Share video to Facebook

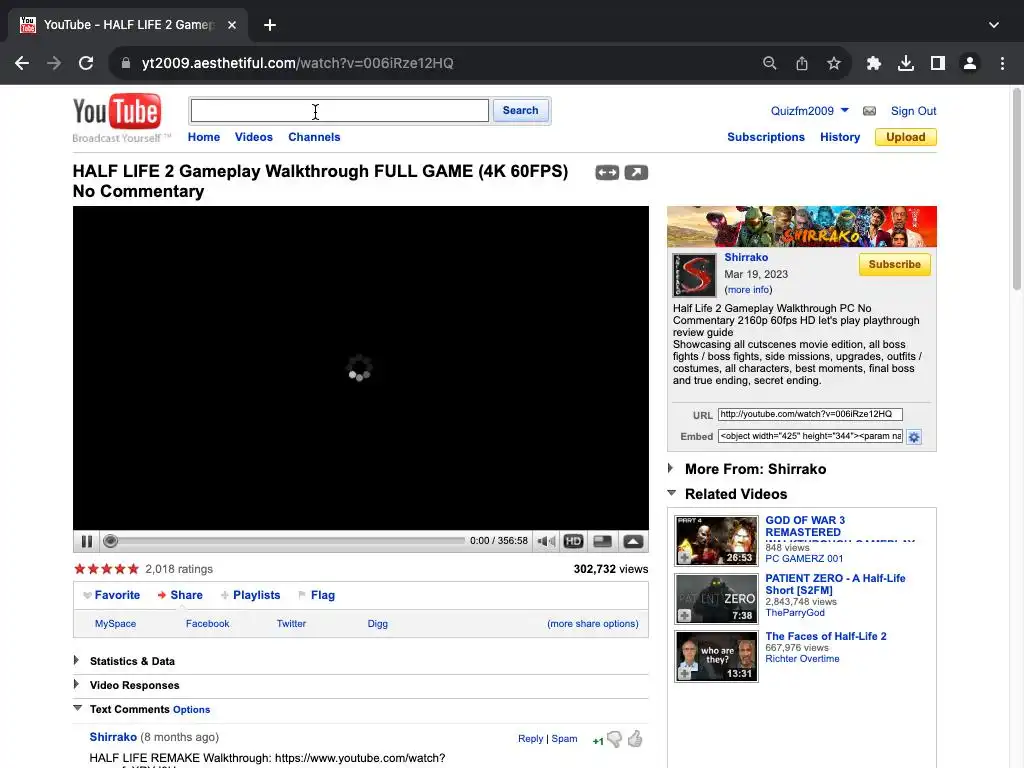(208, 624)
